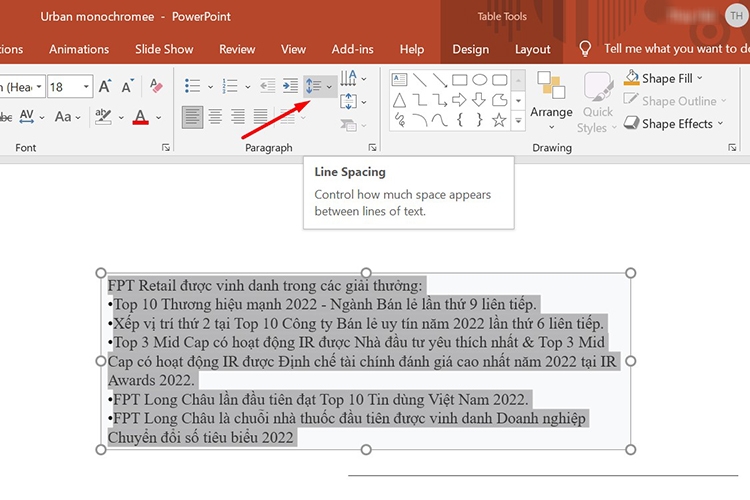Viewport: 750px width, 500px height.
Task: Select the Arrow line shape
Action: pos(440,80)
